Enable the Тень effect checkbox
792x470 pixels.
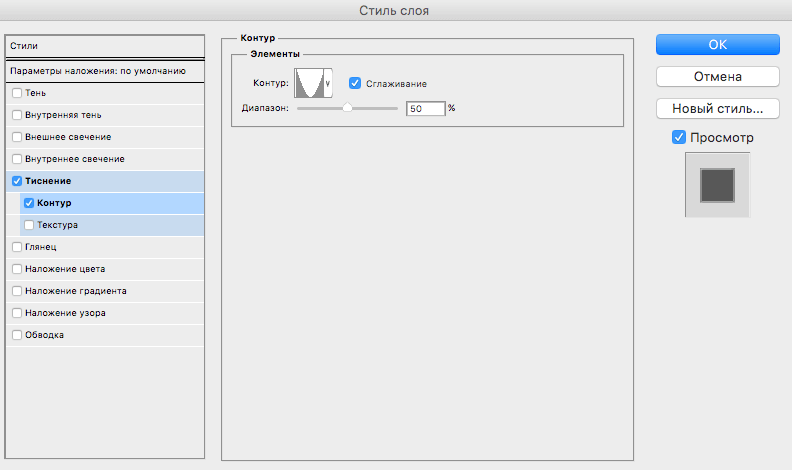[x=16, y=93]
